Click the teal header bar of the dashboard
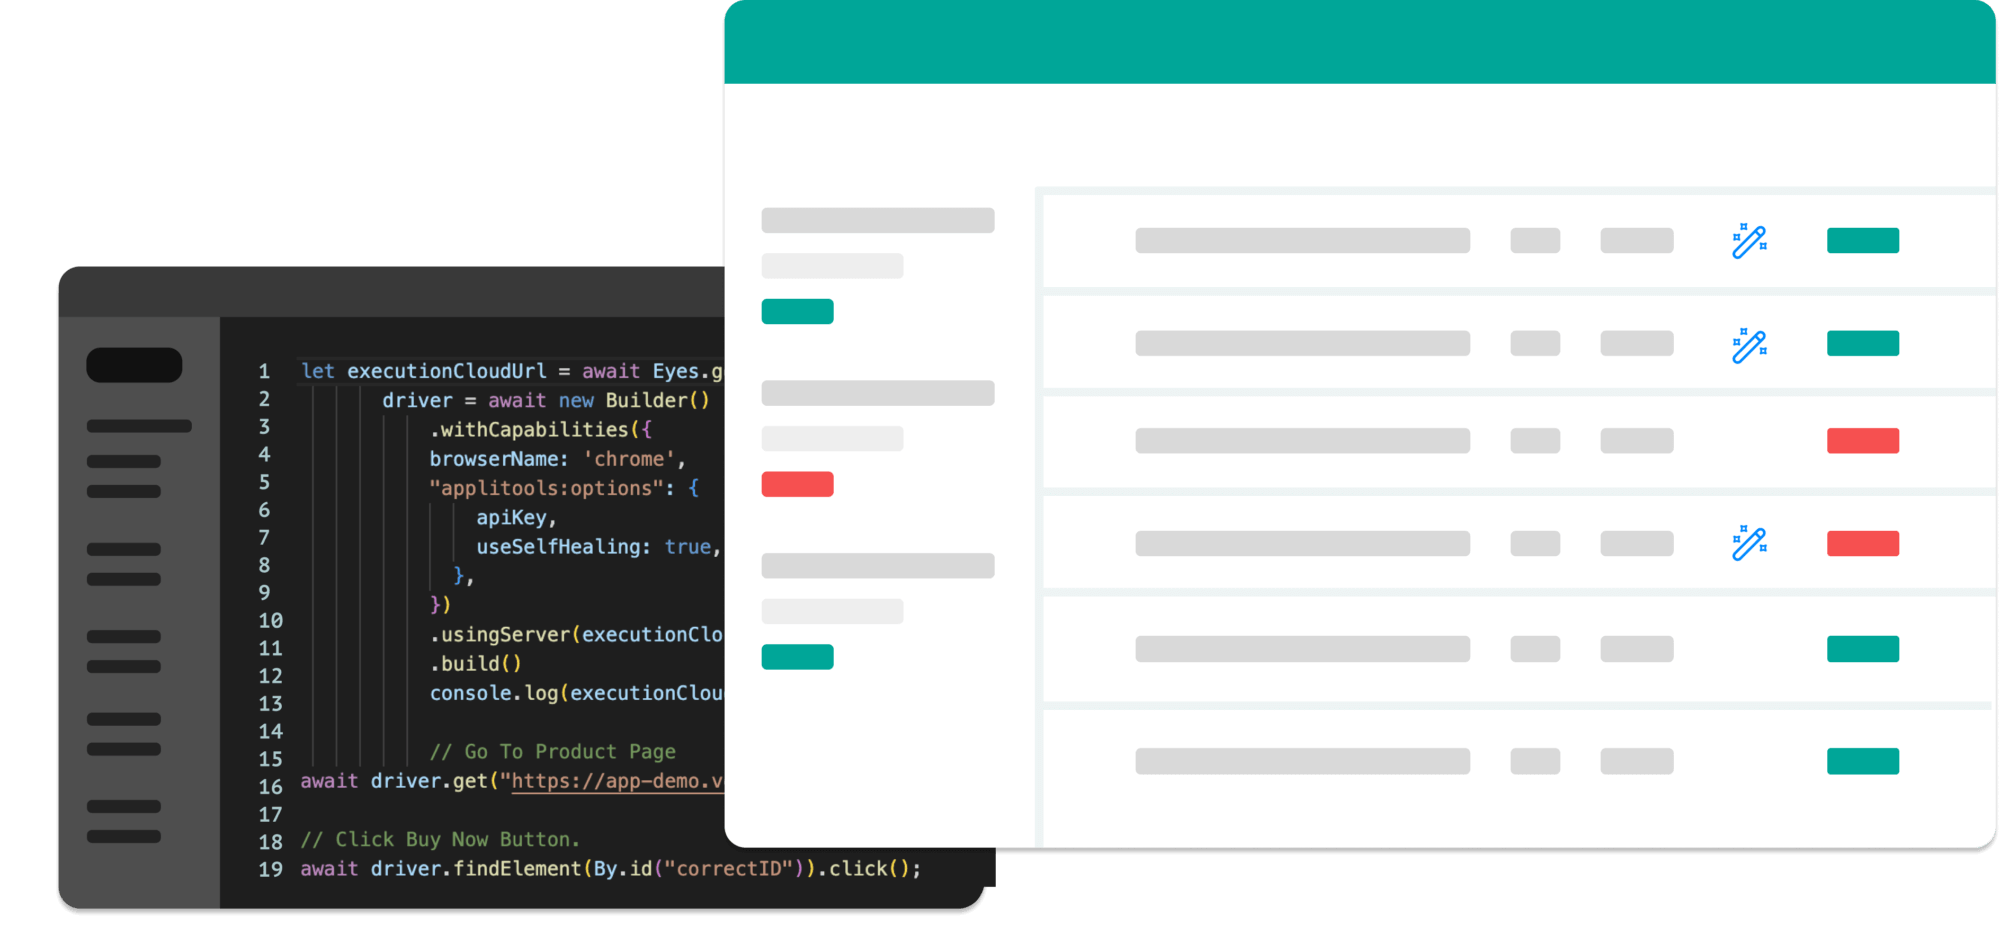This screenshot has height=952, width=2000. pyautogui.click(x=1358, y=42)
